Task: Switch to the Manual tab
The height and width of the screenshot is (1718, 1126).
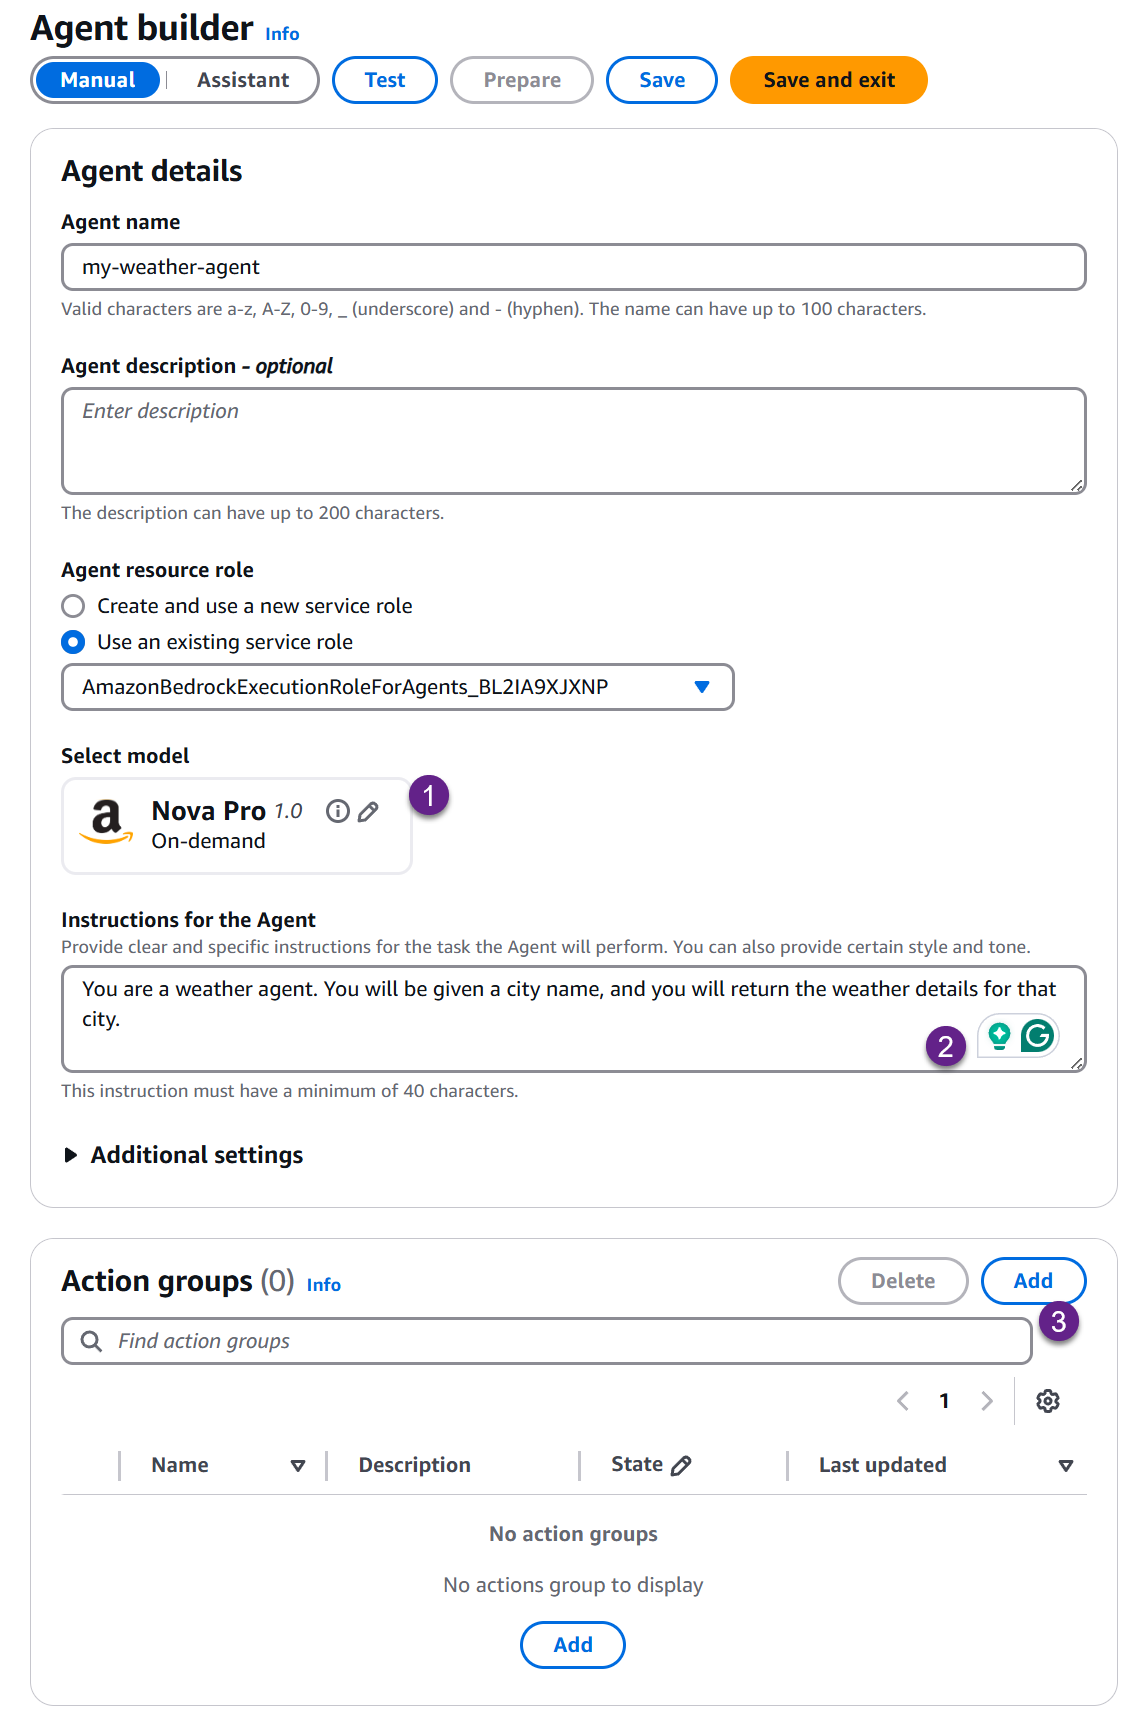Action: [97, 80]
